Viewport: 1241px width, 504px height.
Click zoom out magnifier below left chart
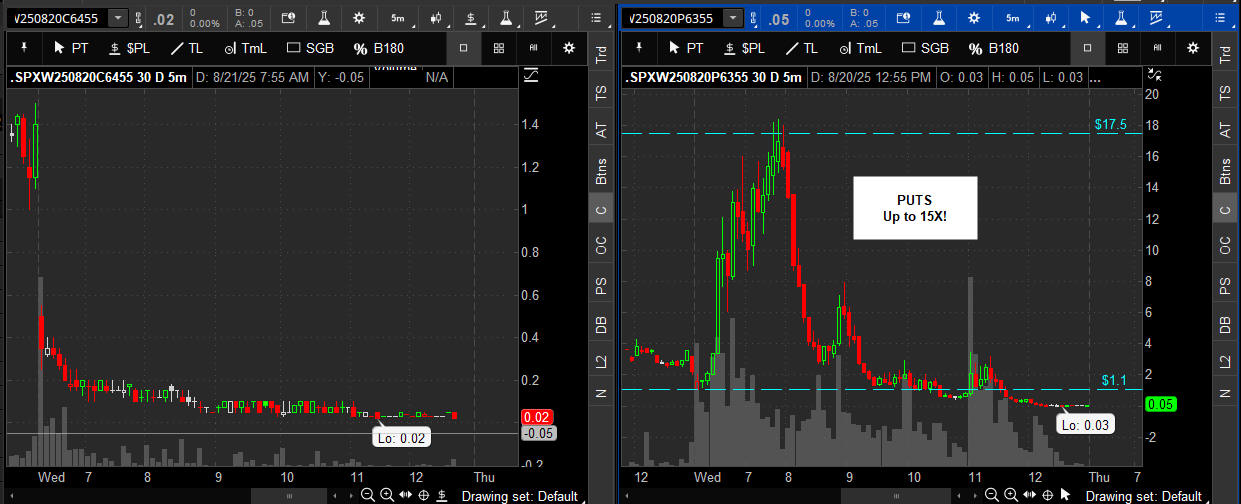tap(368, 495)
